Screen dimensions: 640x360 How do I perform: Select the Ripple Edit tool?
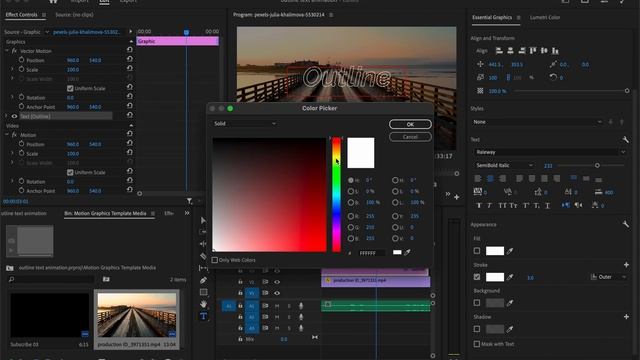(x=203, y=244)
